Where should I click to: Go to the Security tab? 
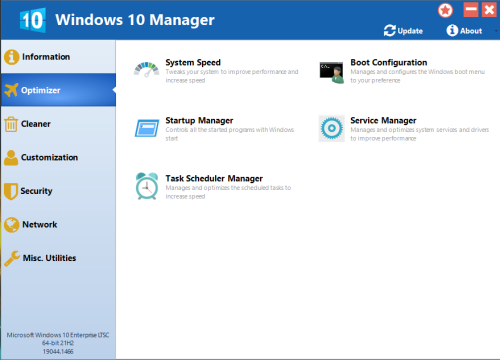pos(58,191)
